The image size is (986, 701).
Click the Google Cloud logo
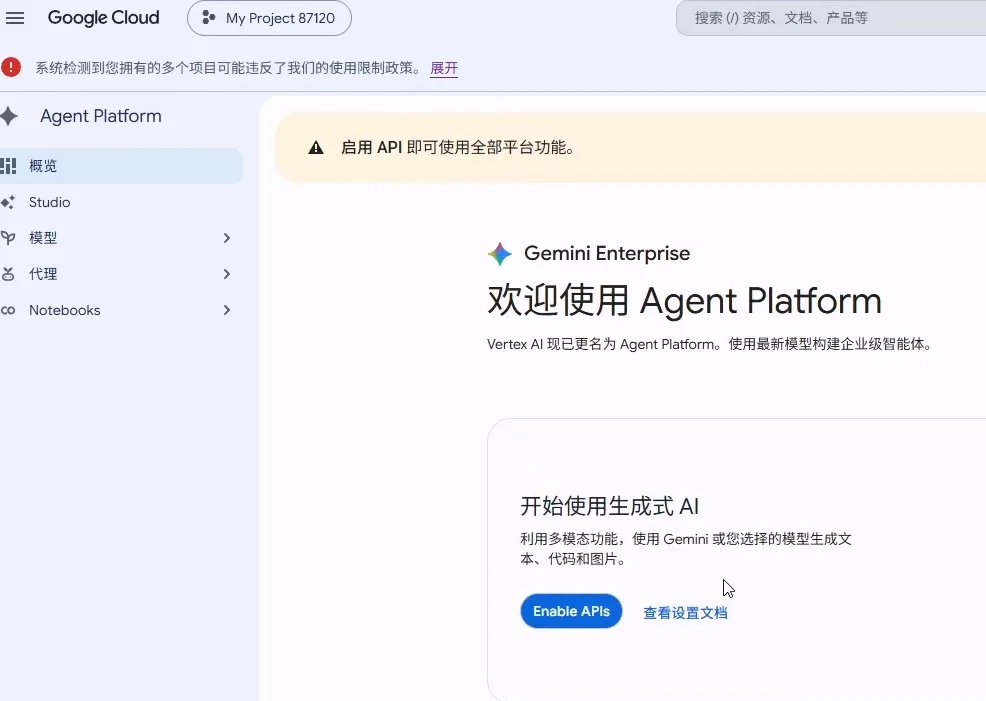(x=104, y=18)
